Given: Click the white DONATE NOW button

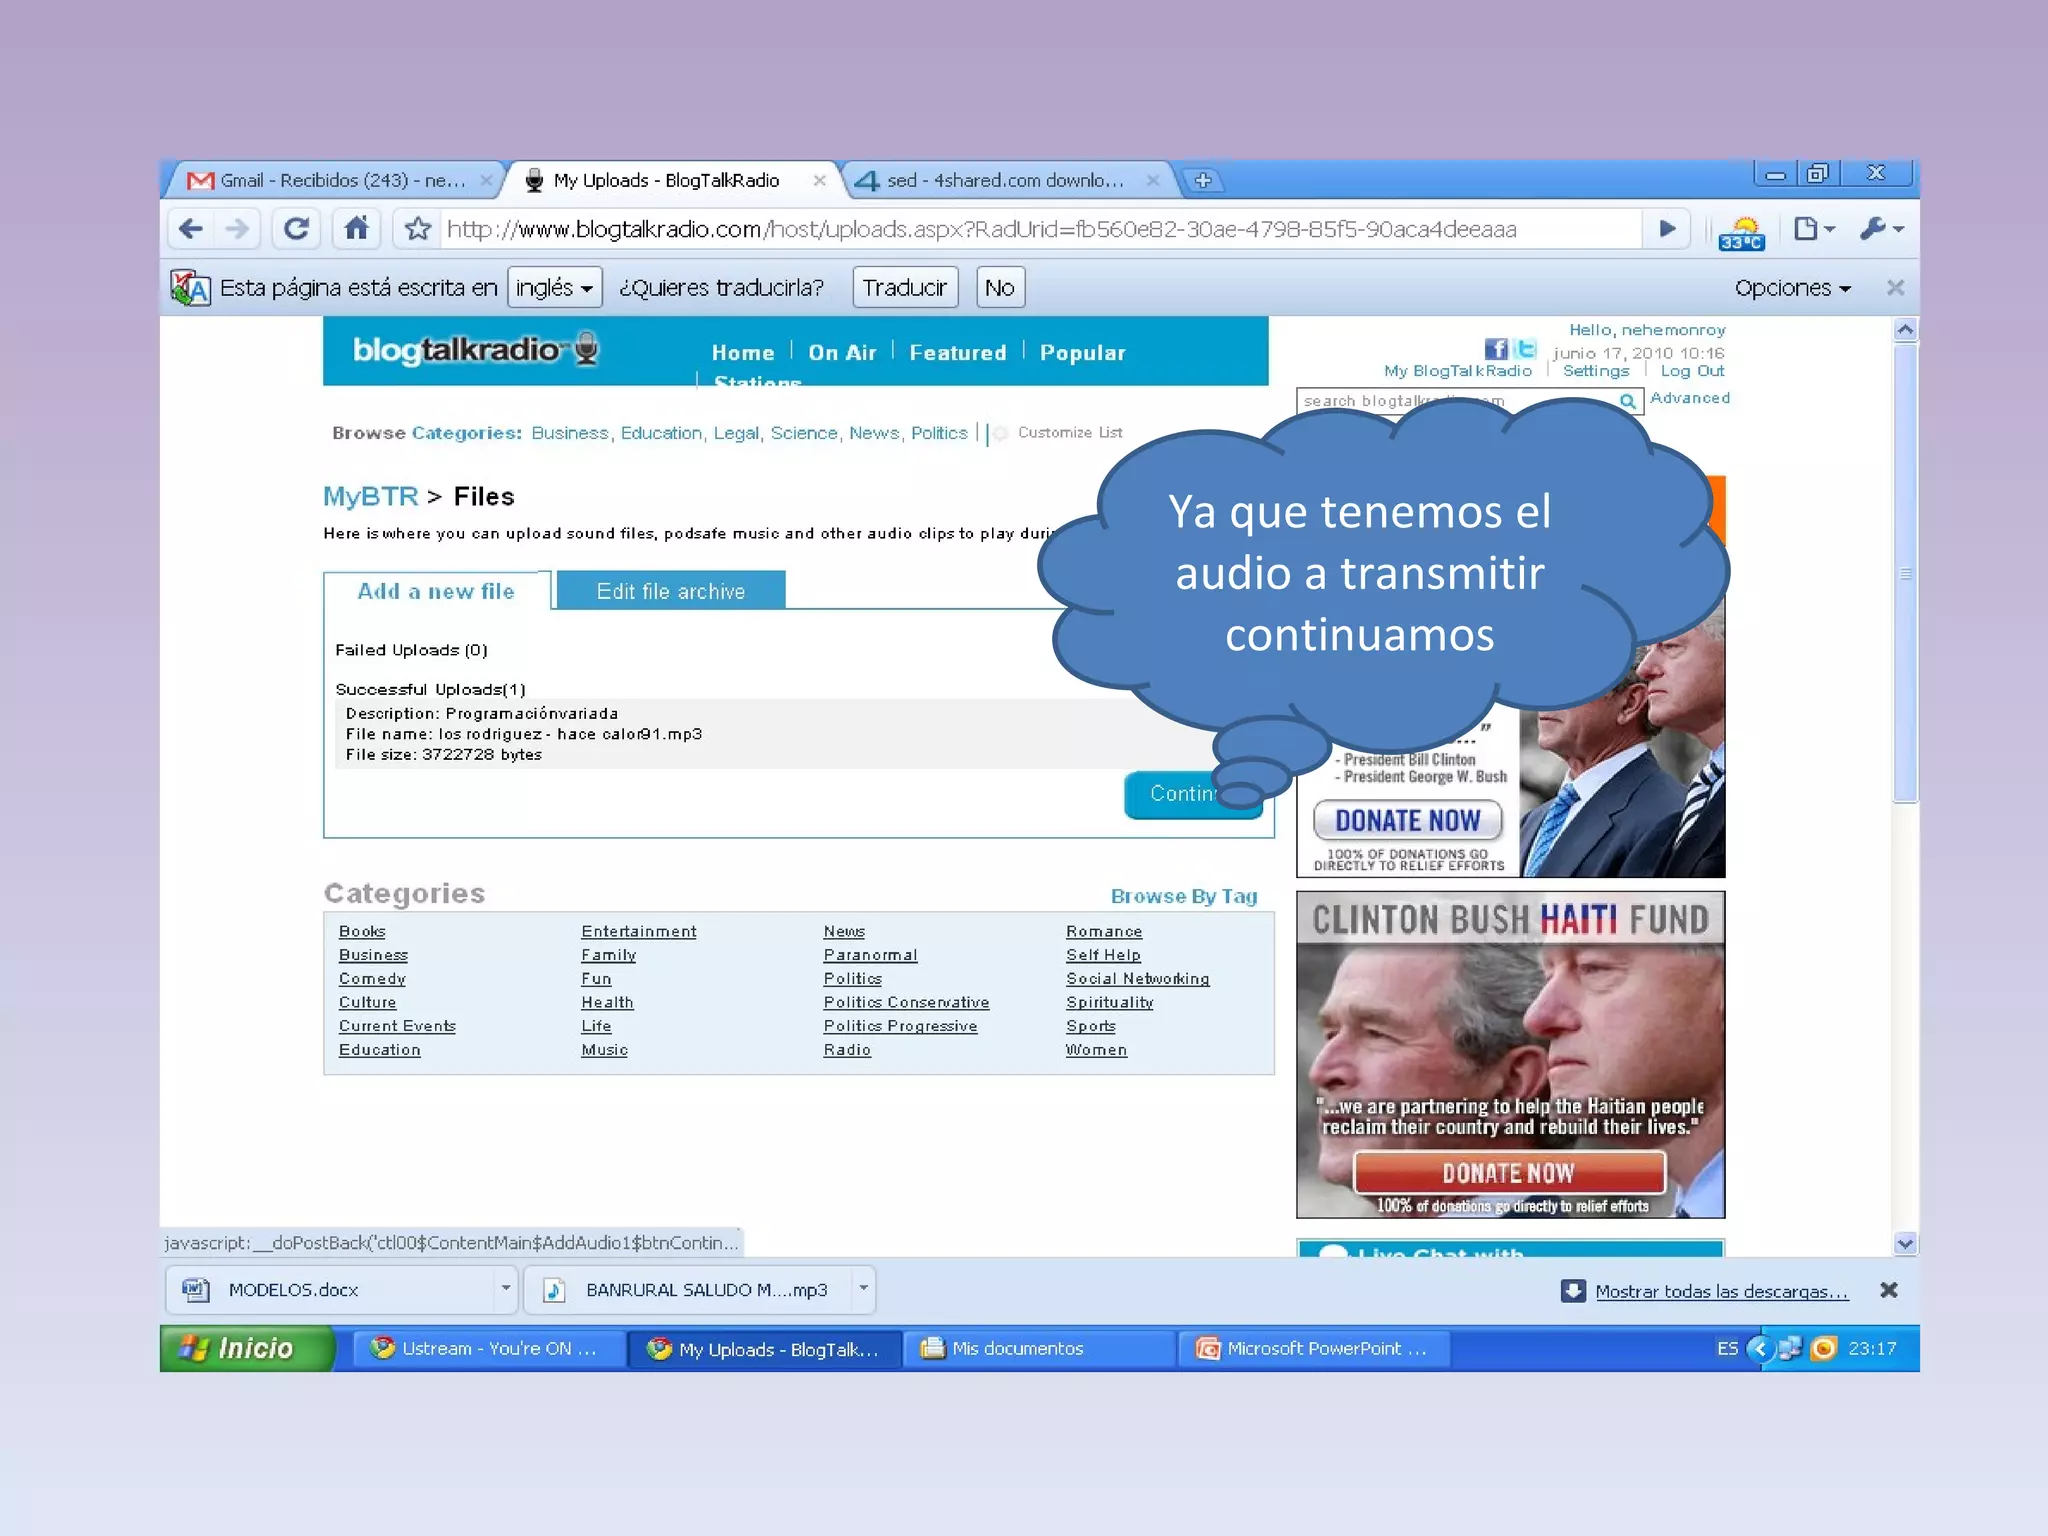Looking at the screenshot, I should tap(1407, 821).
